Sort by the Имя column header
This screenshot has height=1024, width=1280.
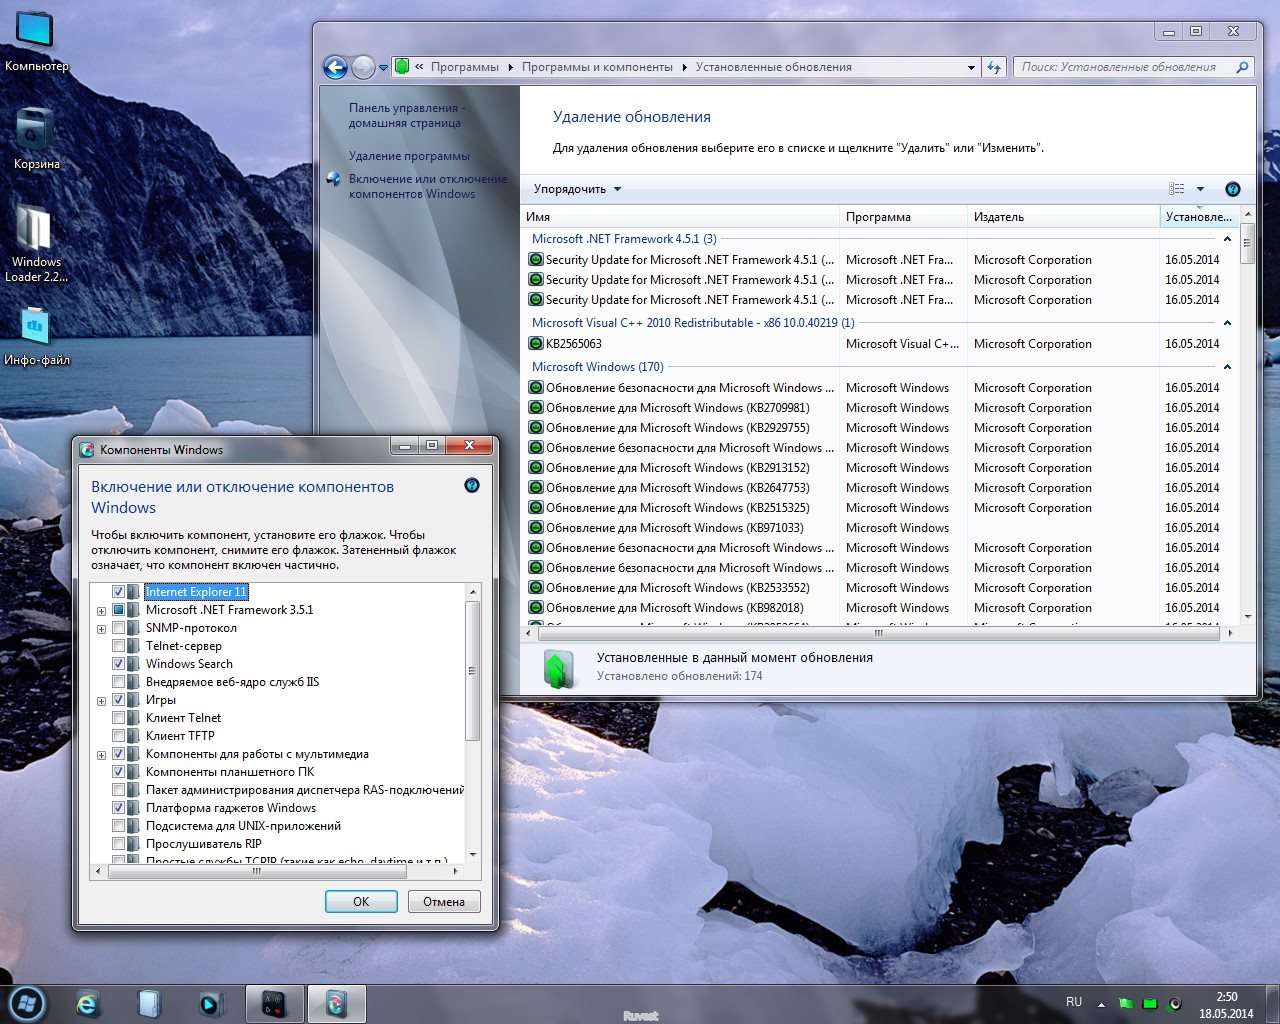pos(680,217)
